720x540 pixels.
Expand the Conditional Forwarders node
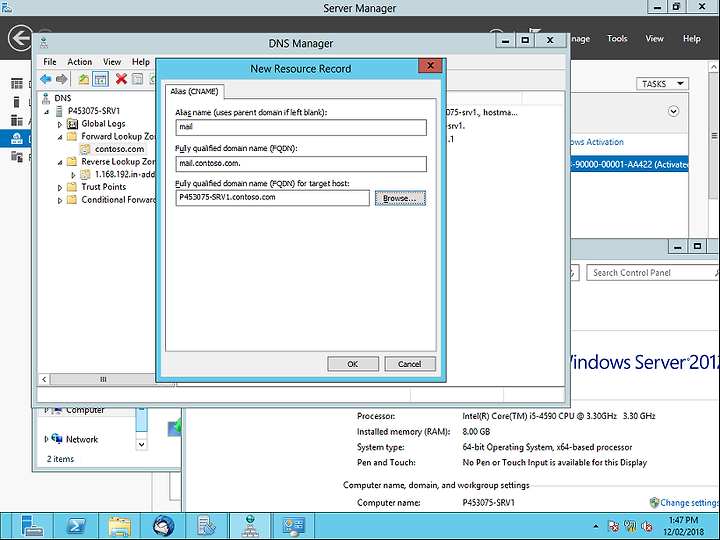pyautogui.click(x=60, y=200)
